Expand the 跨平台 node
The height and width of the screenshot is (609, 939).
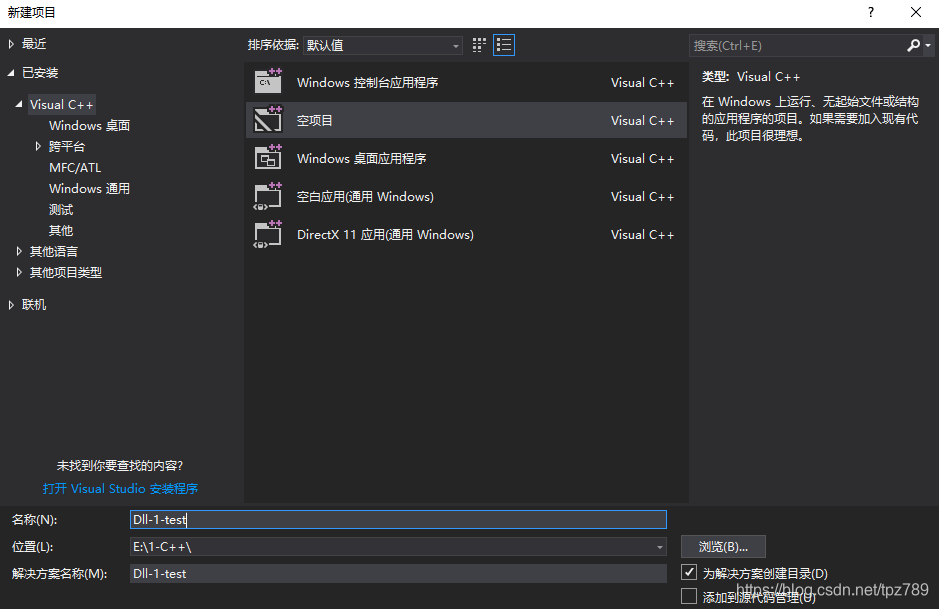click(x=38, y=146)
